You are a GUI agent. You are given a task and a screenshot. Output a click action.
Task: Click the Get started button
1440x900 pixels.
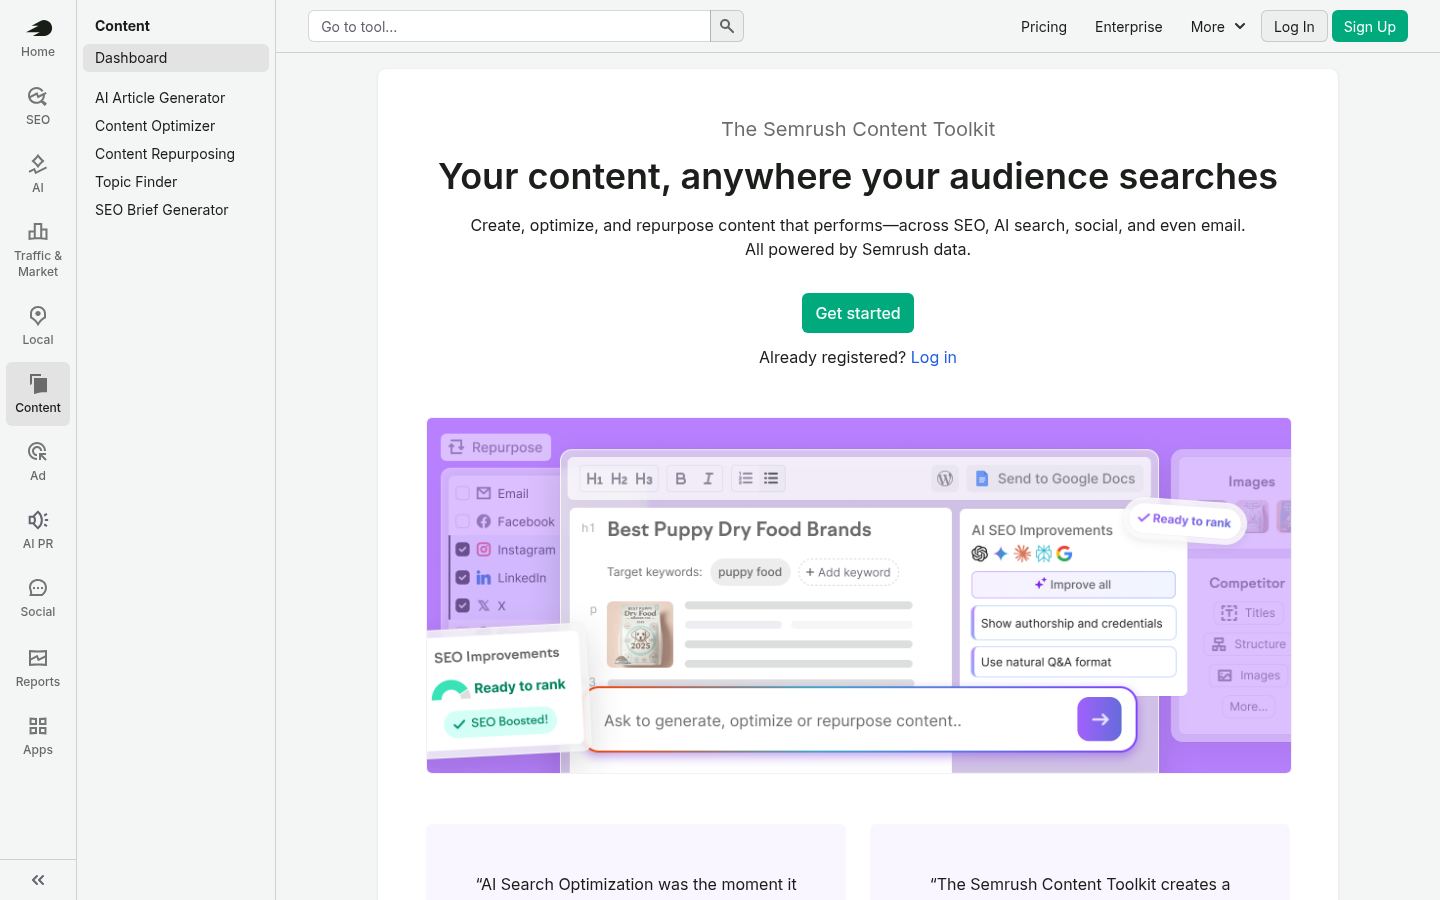[858, 313]
